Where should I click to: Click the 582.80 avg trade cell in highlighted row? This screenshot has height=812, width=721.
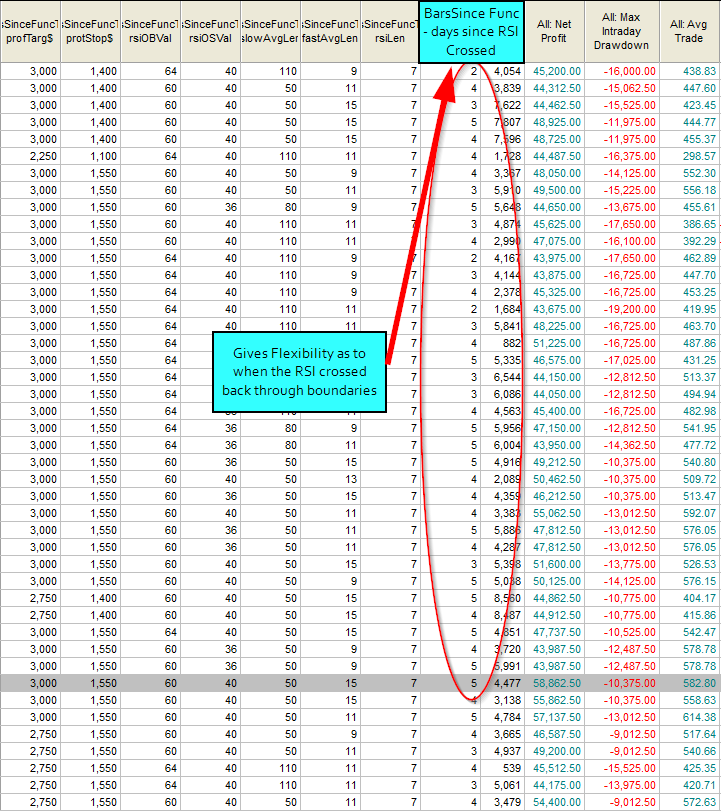pyautogui.click(x=695, y=683)
